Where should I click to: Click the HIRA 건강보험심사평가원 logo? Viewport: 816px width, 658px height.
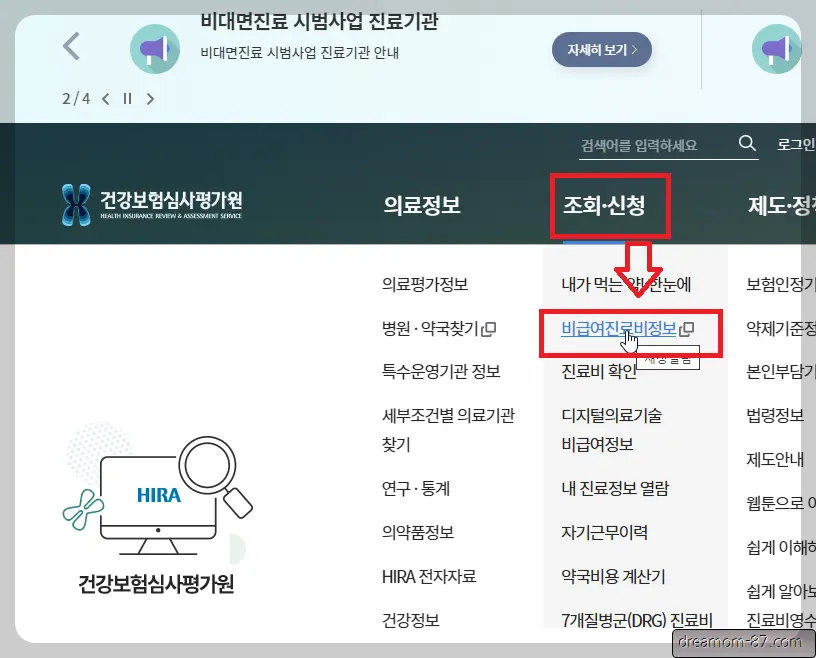pyautogui.click(x=150, y=205)
